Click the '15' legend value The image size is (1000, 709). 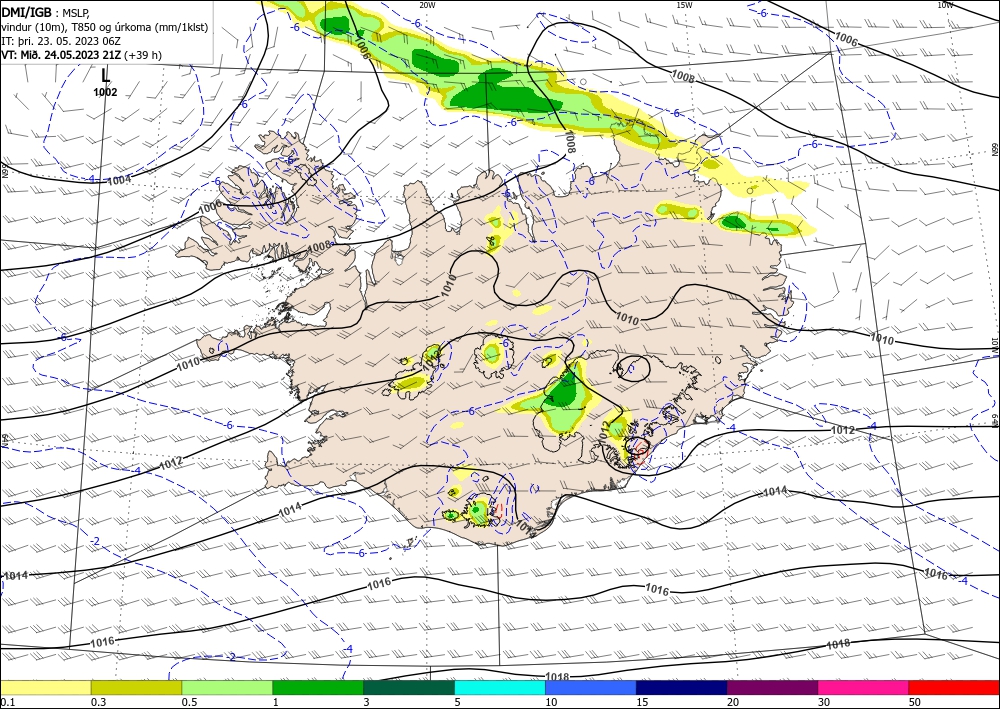click(642, 702)
